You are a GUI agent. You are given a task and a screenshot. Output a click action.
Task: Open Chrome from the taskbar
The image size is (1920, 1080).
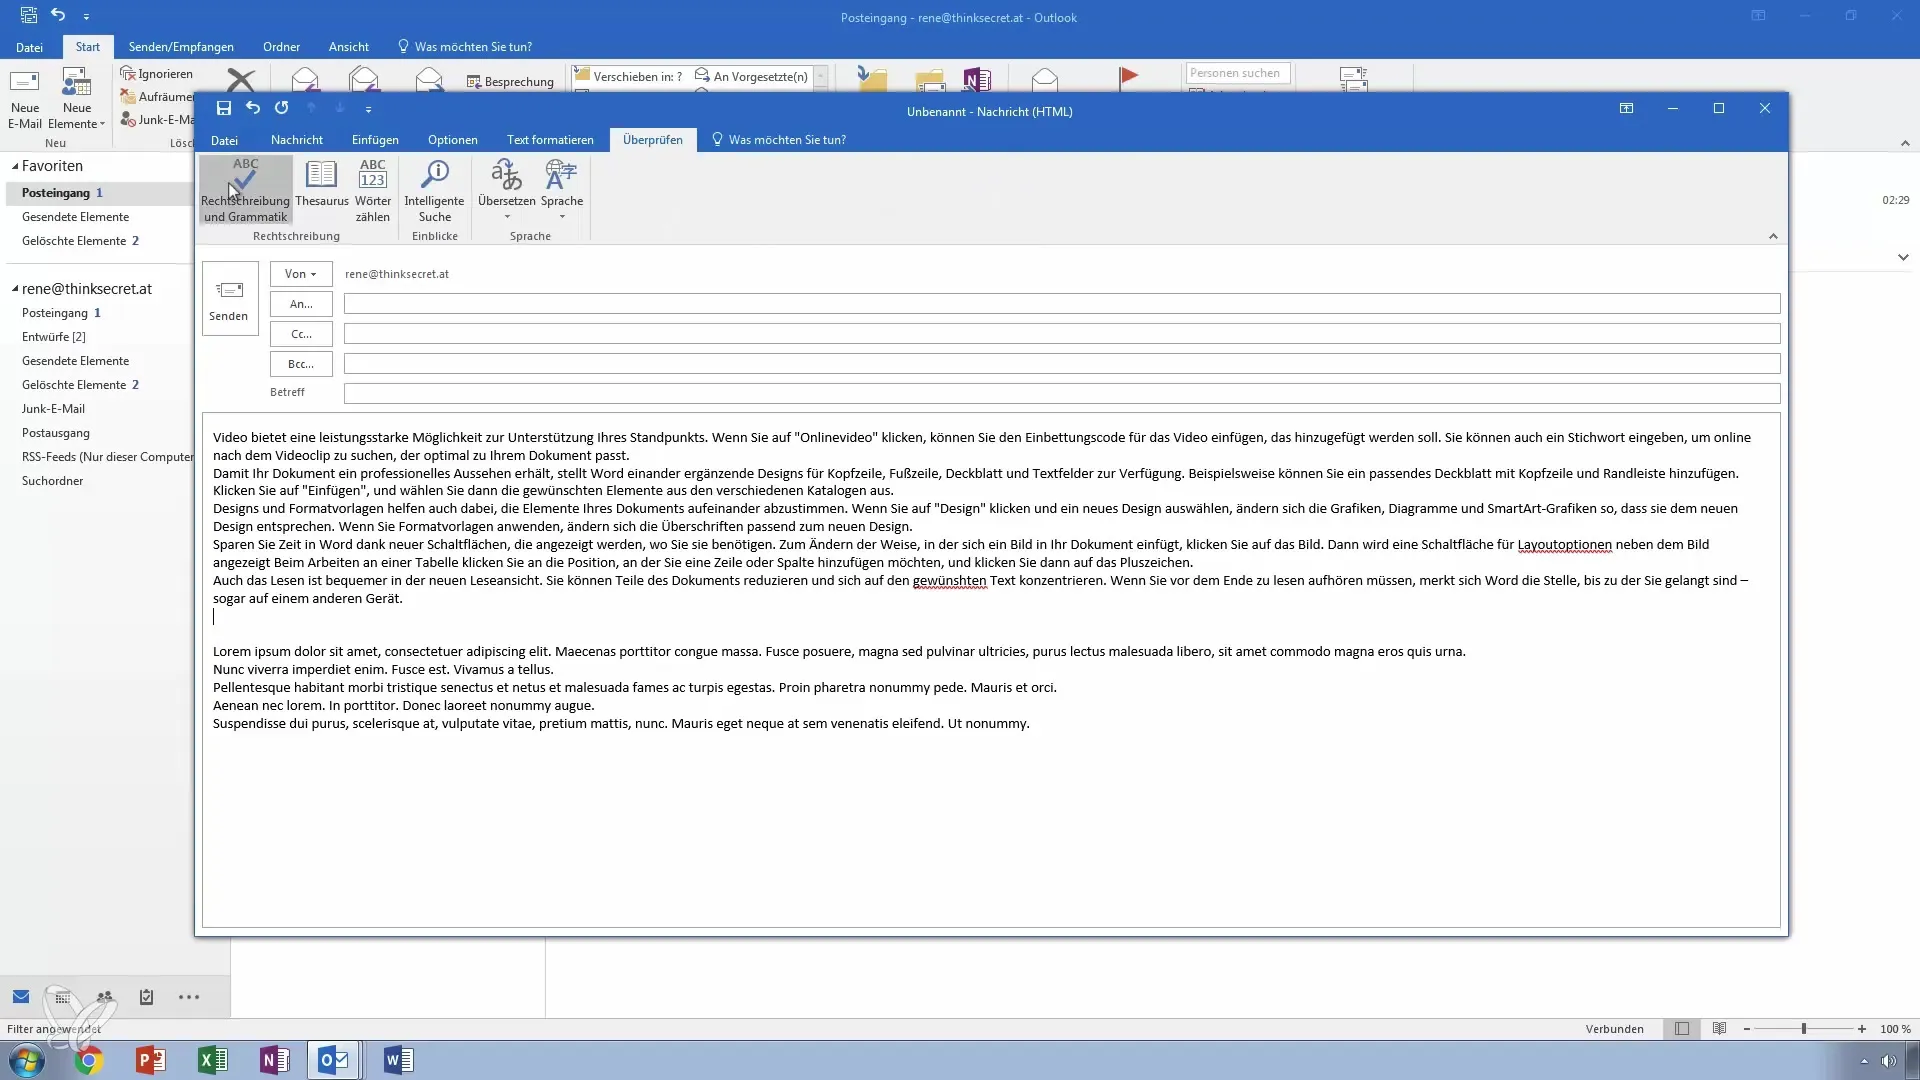[89, 1060]
